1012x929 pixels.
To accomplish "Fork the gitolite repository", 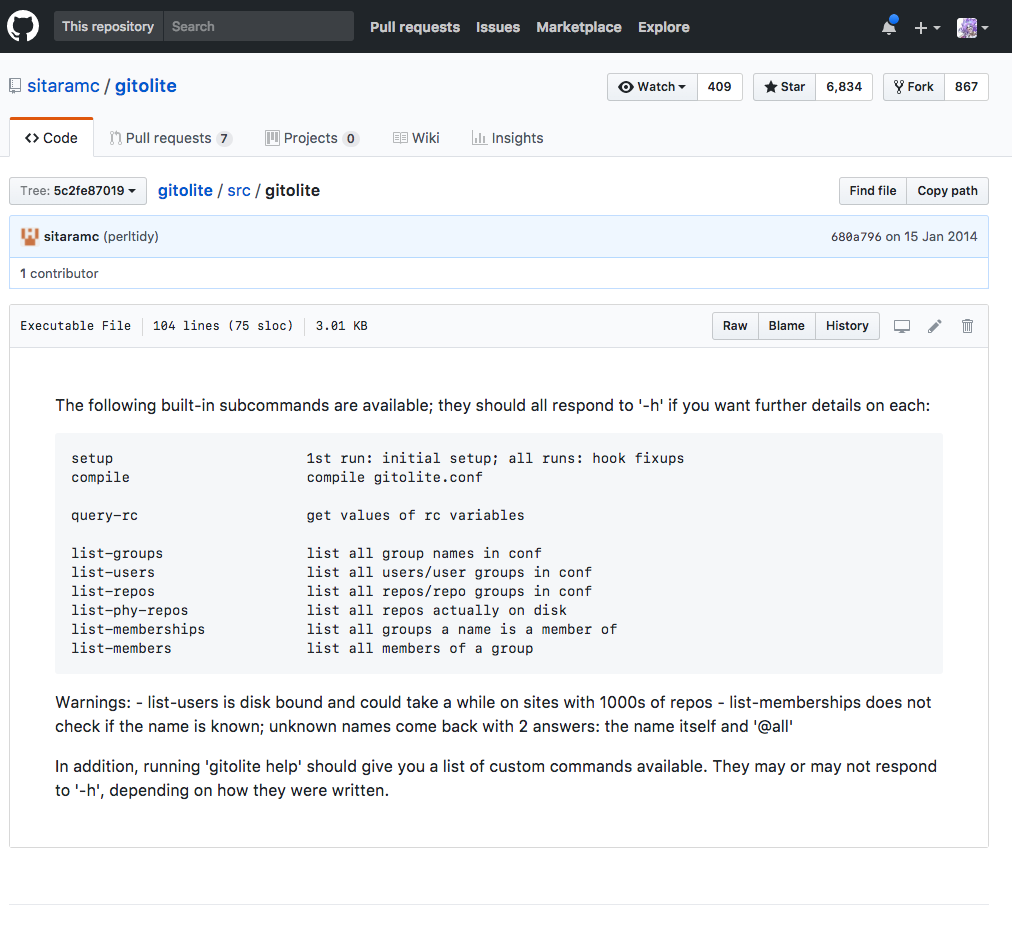I will (913, 87).
